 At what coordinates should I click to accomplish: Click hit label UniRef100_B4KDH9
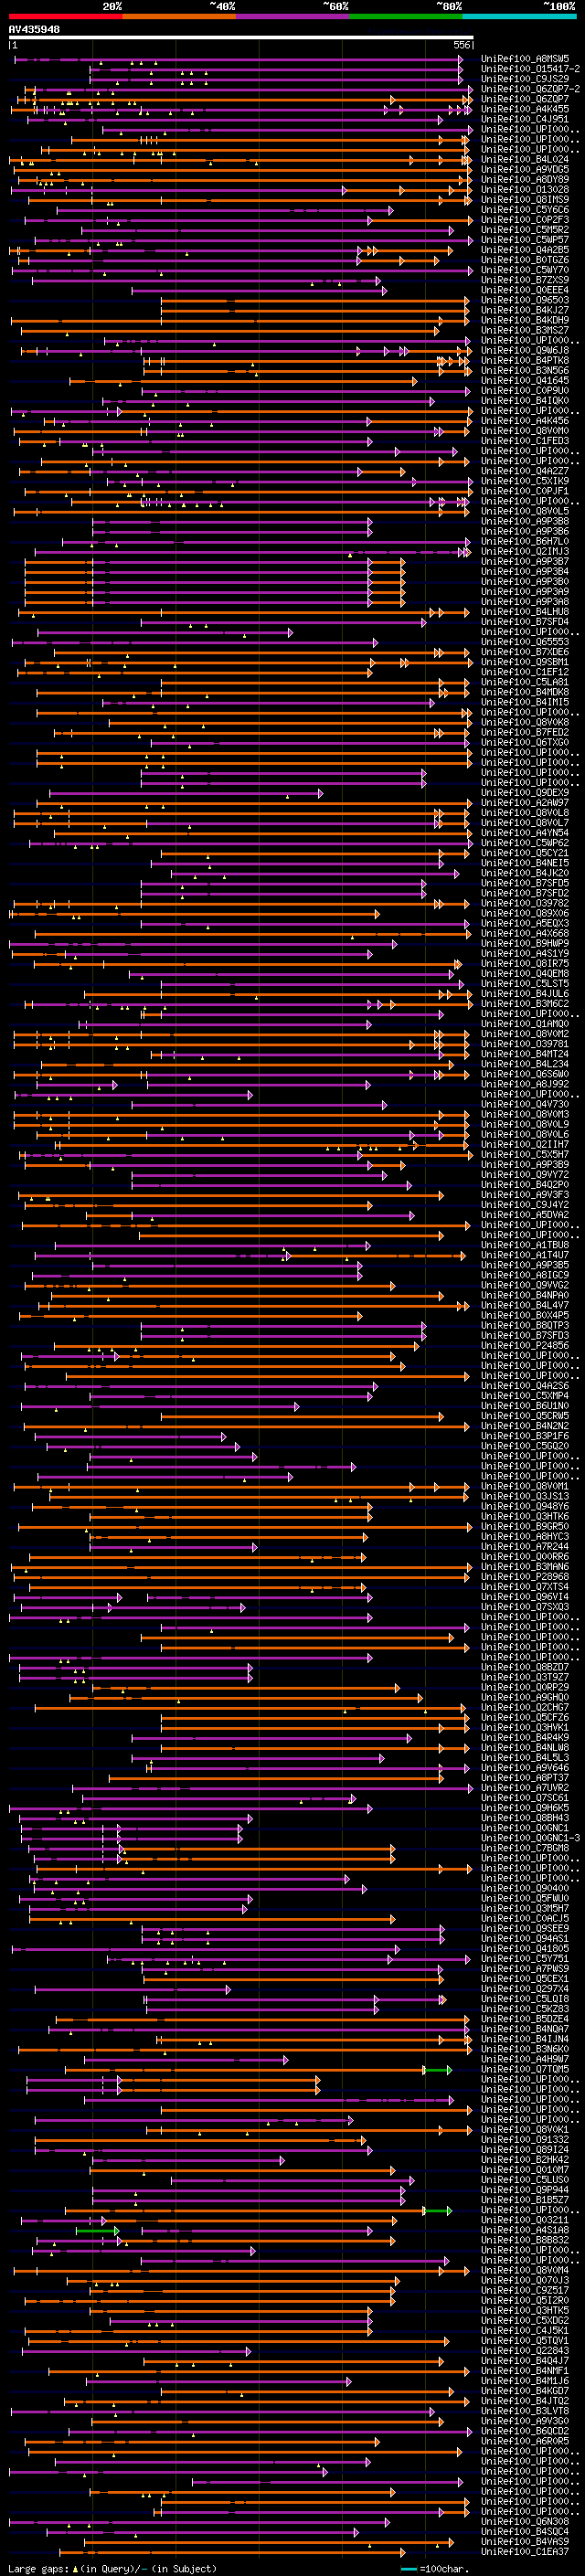click(525, 320)
